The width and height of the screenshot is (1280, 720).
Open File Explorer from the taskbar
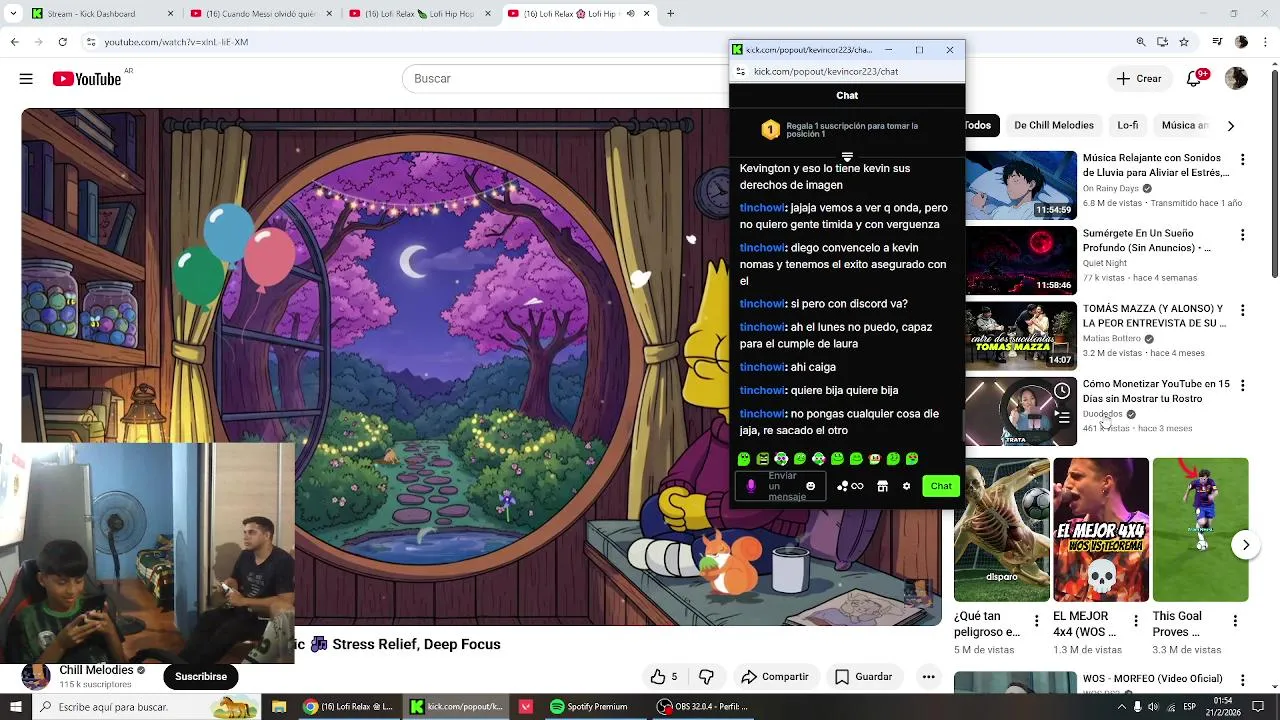pyautogui.click(x=279, y=707)
